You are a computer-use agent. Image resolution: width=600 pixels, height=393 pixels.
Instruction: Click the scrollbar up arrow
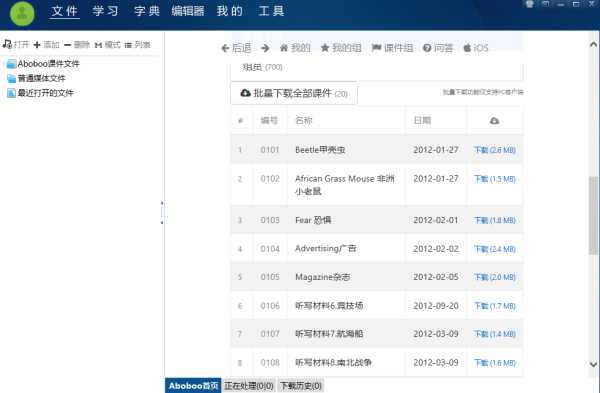pyautogui.click(x=593, y=44)
